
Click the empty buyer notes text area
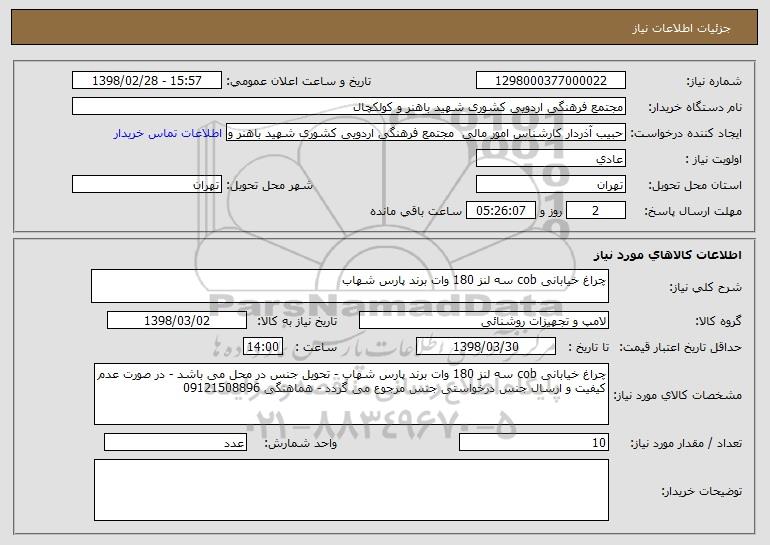point(351,490)
